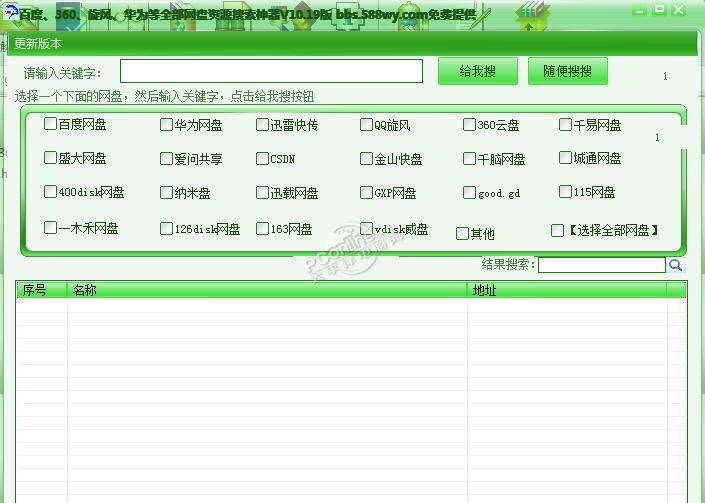The height and width of the screenshot is (503, 705).
Task: Enable vdisk威盘 checkbox
Action: pos(366,228)
